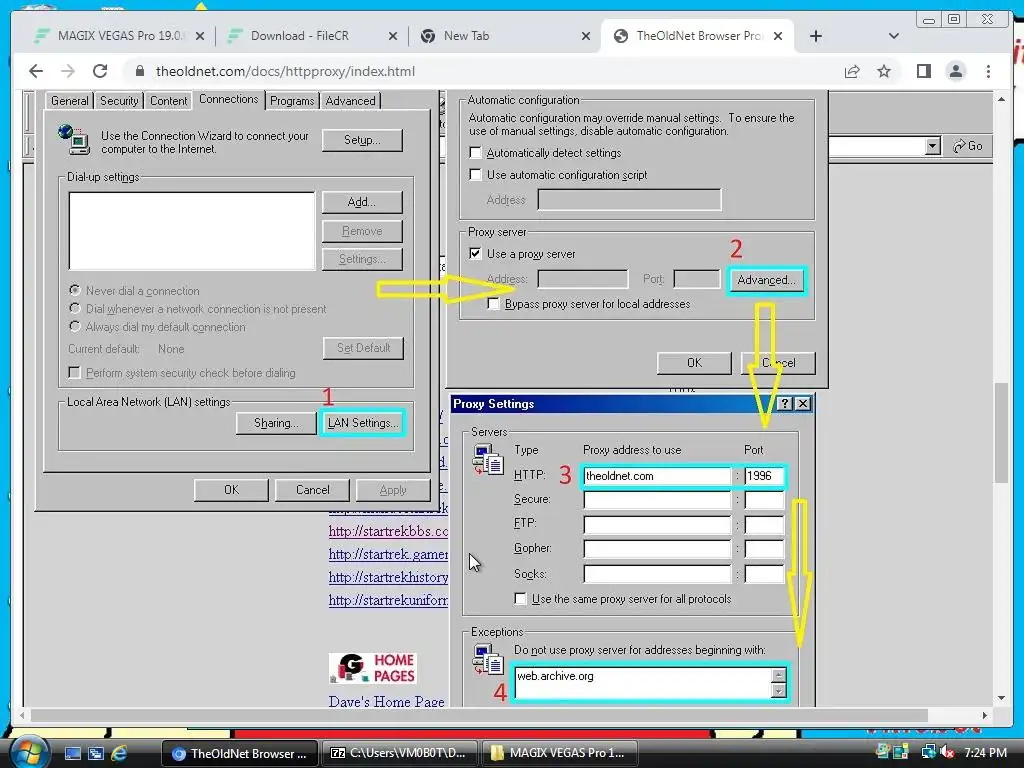Close the New Tab tab
The image size is (1024, 768).
tap(586, 36)
